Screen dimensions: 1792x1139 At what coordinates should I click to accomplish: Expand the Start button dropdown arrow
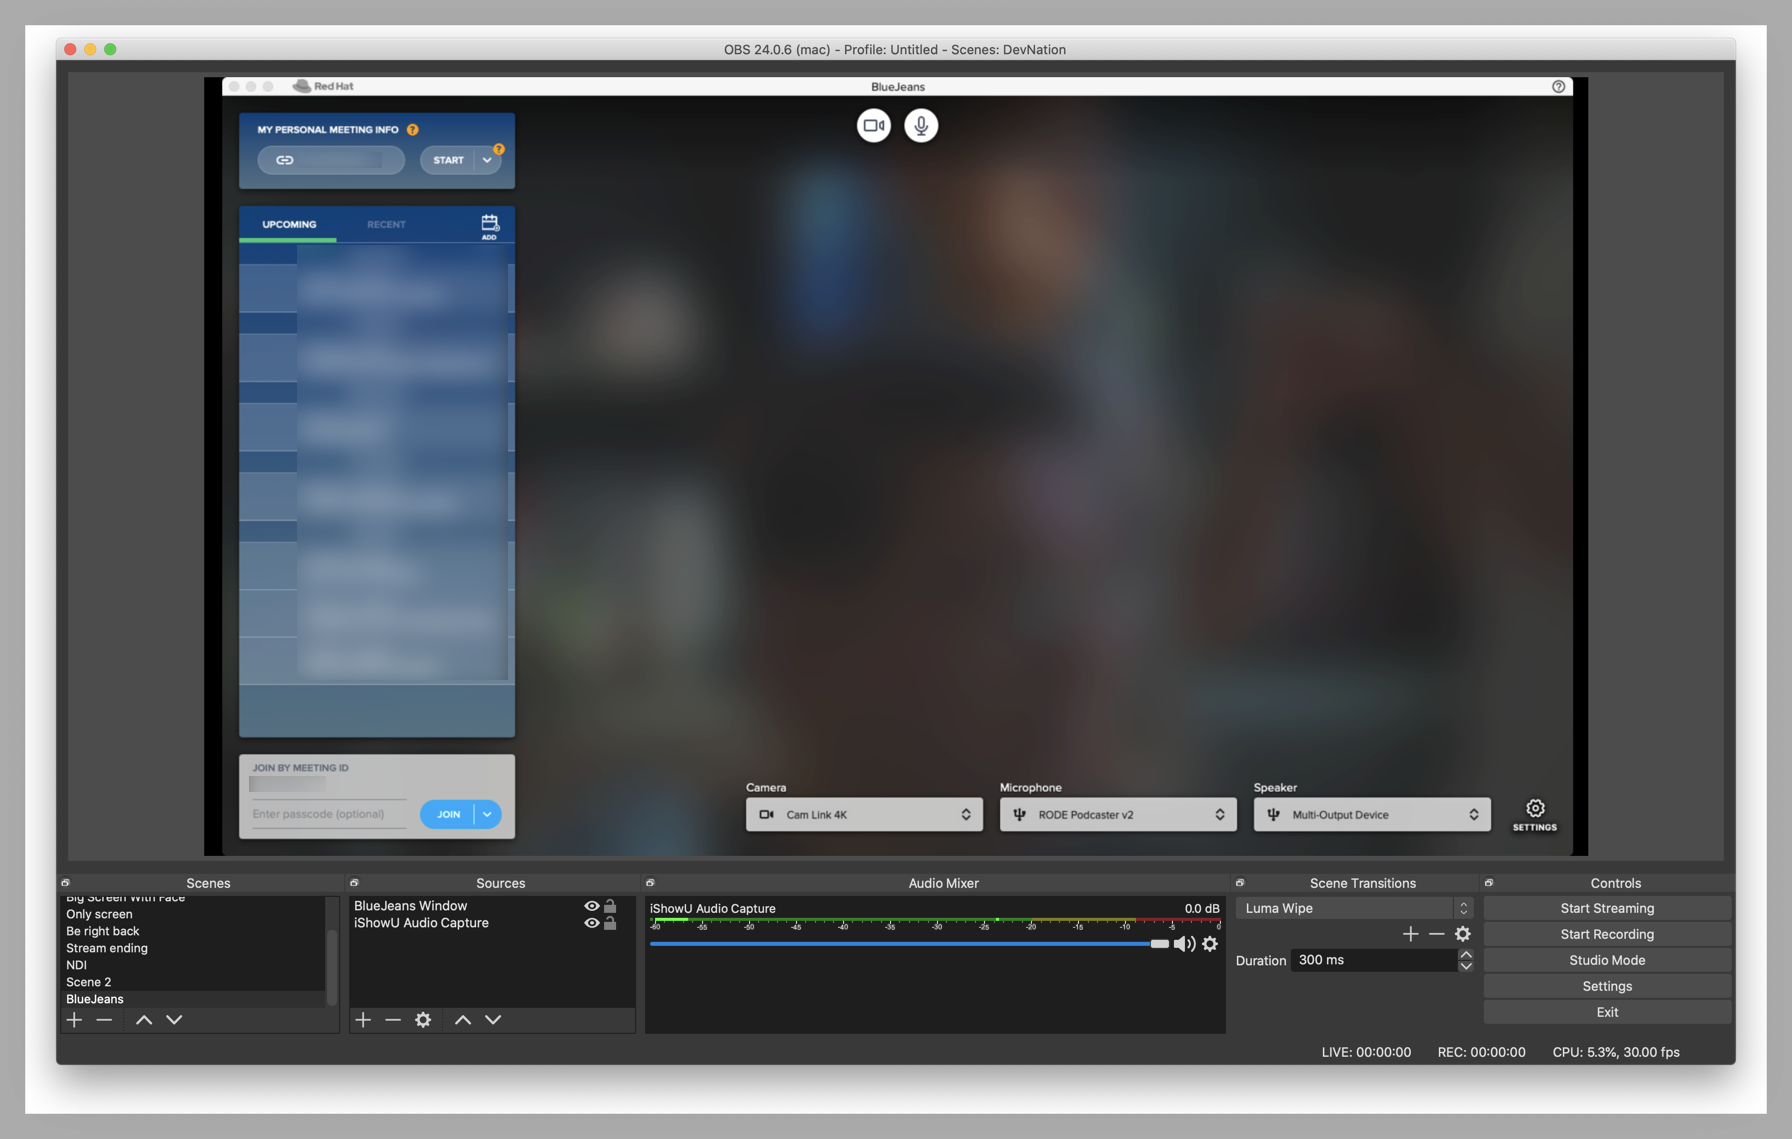[x=487, y=160]
